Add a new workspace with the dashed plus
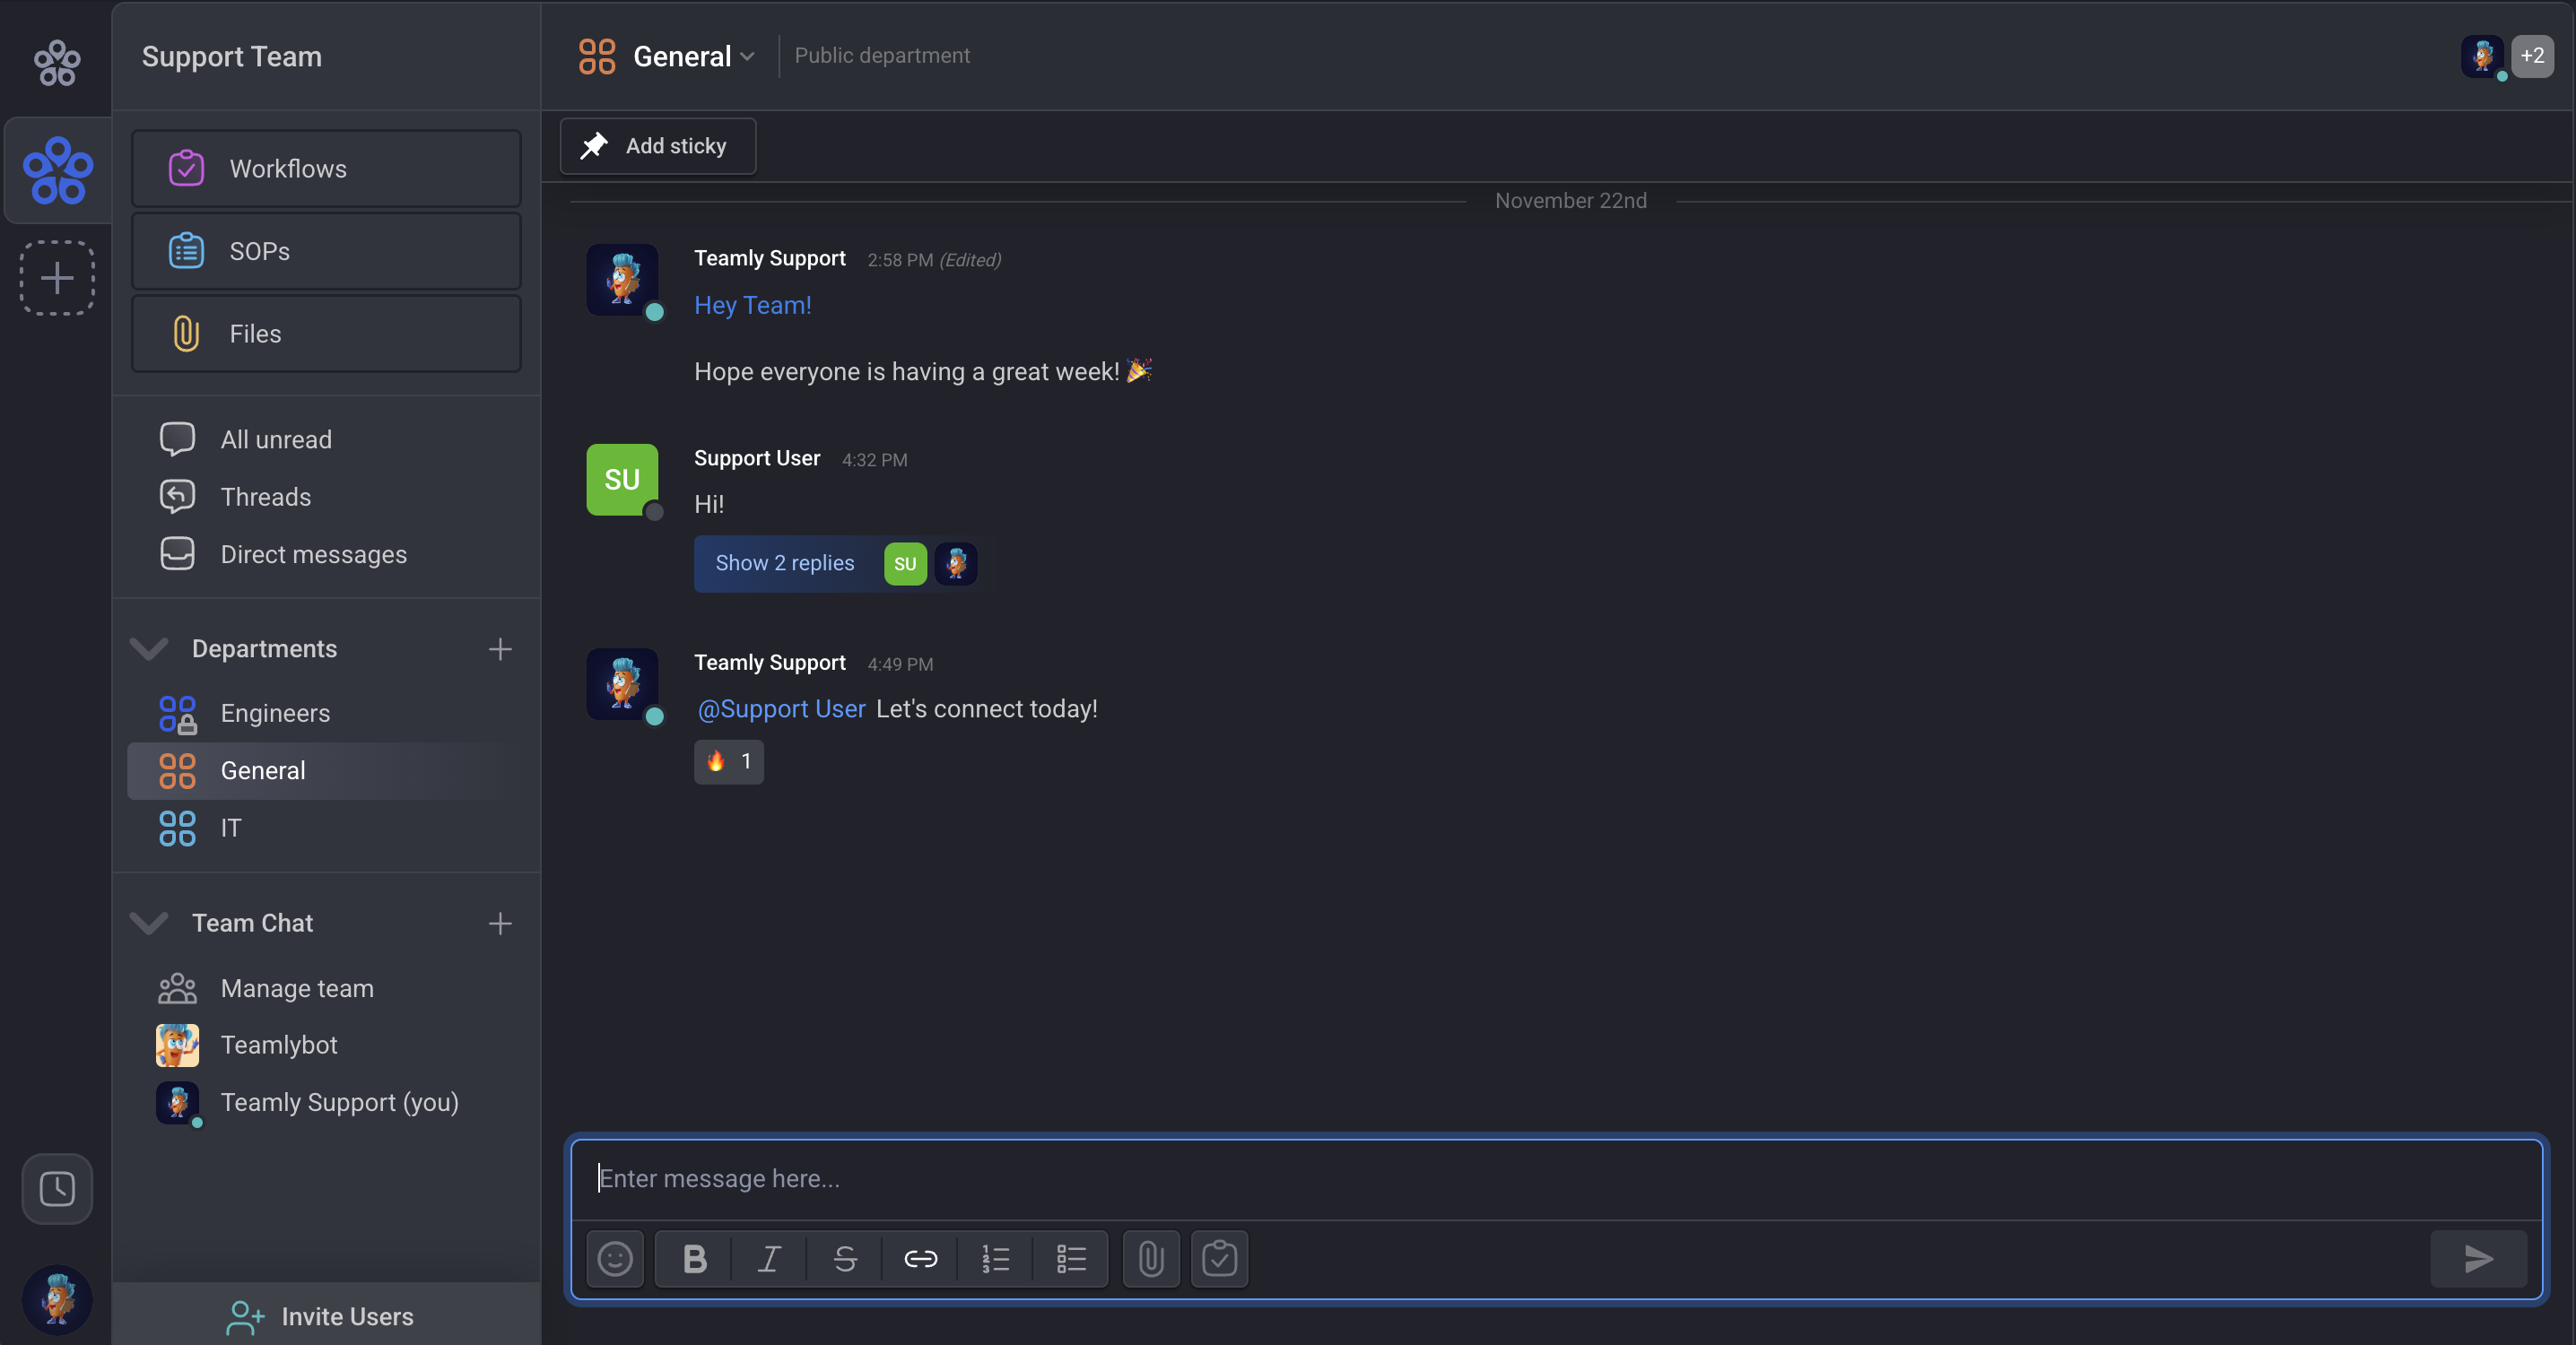The image size is (2576, 1345). [57, 277]
